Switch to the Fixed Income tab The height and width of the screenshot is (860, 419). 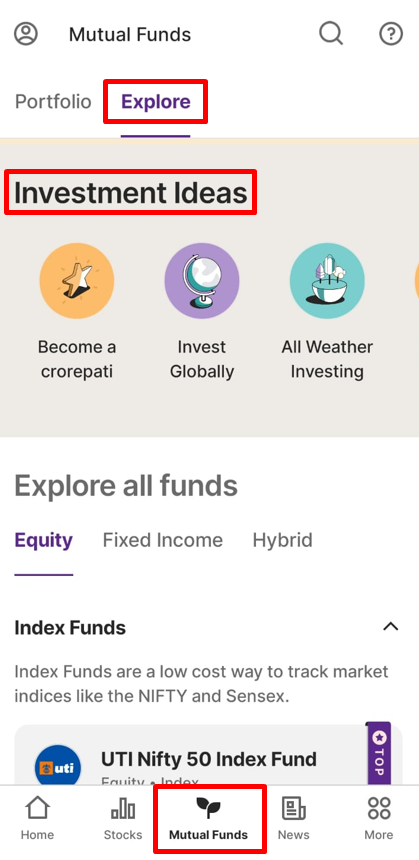click(162, 540)
